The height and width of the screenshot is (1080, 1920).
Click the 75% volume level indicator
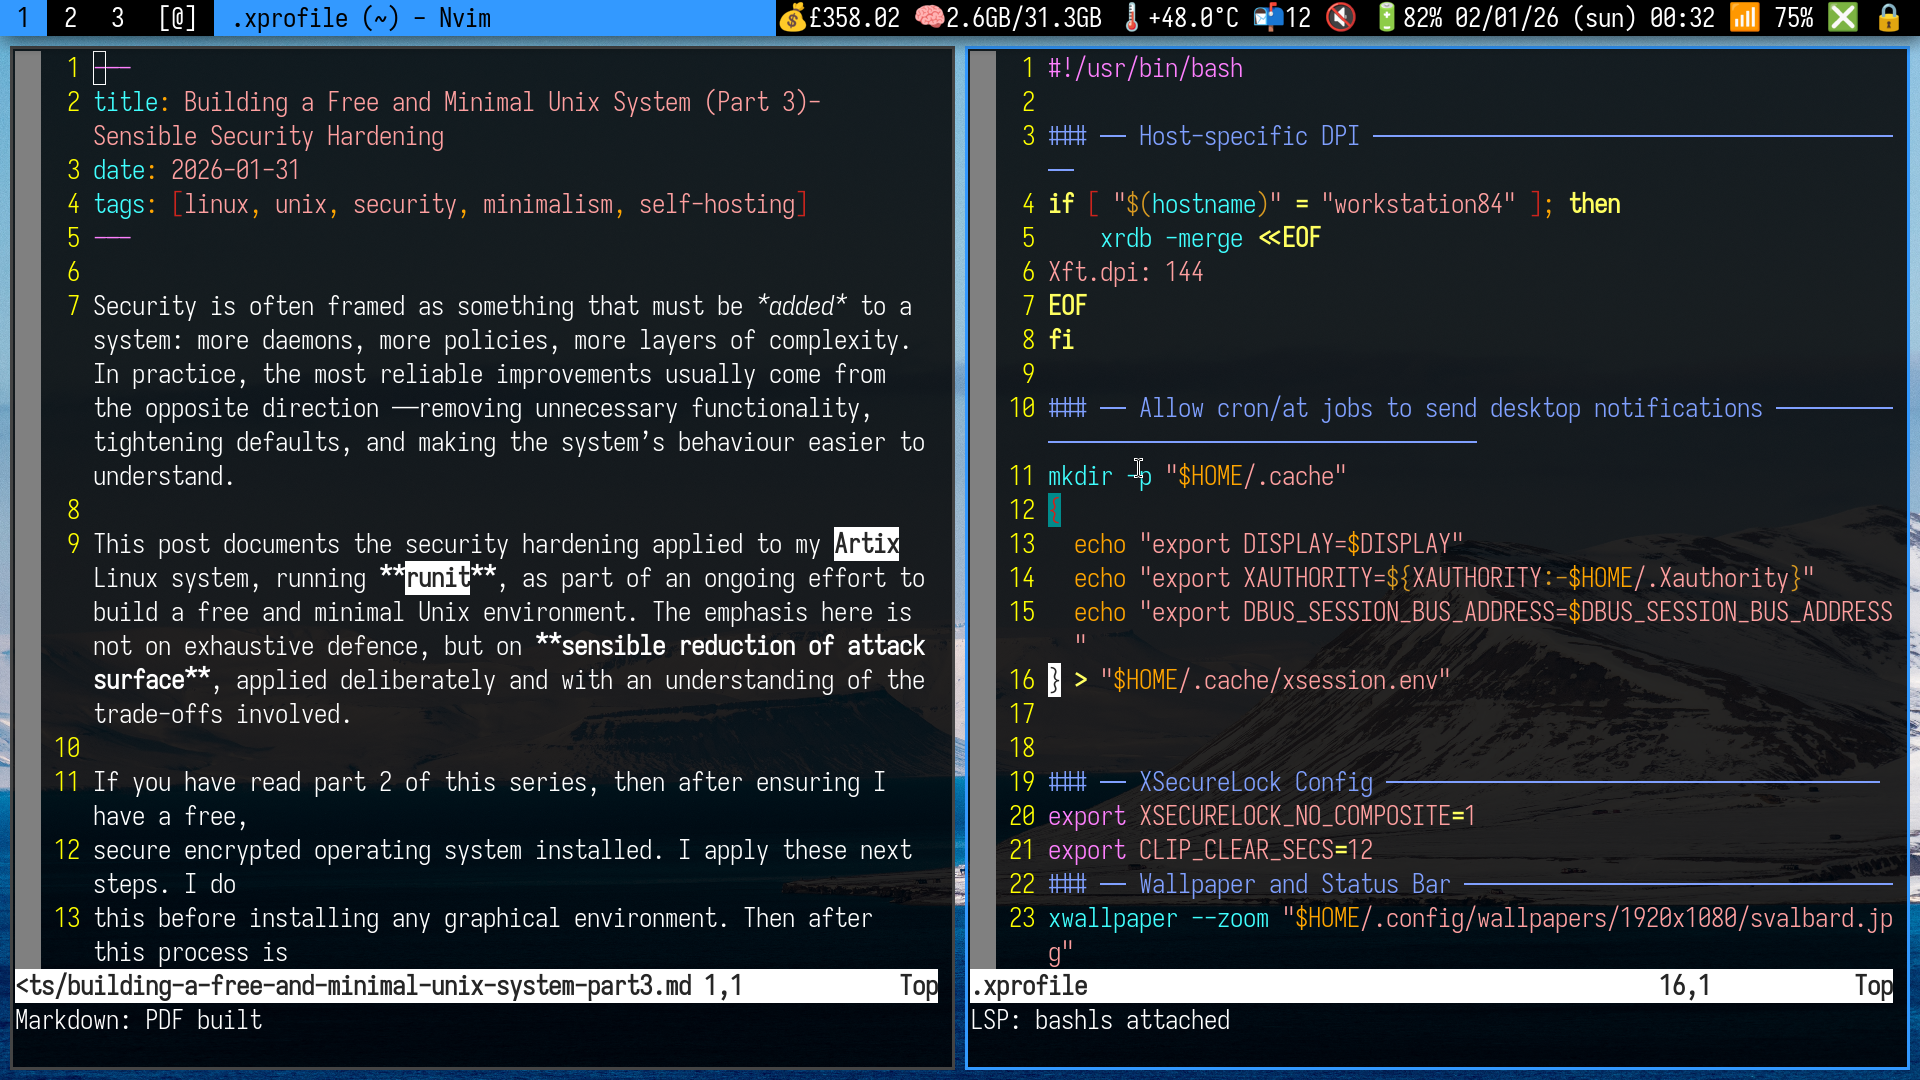point(1796,17)
